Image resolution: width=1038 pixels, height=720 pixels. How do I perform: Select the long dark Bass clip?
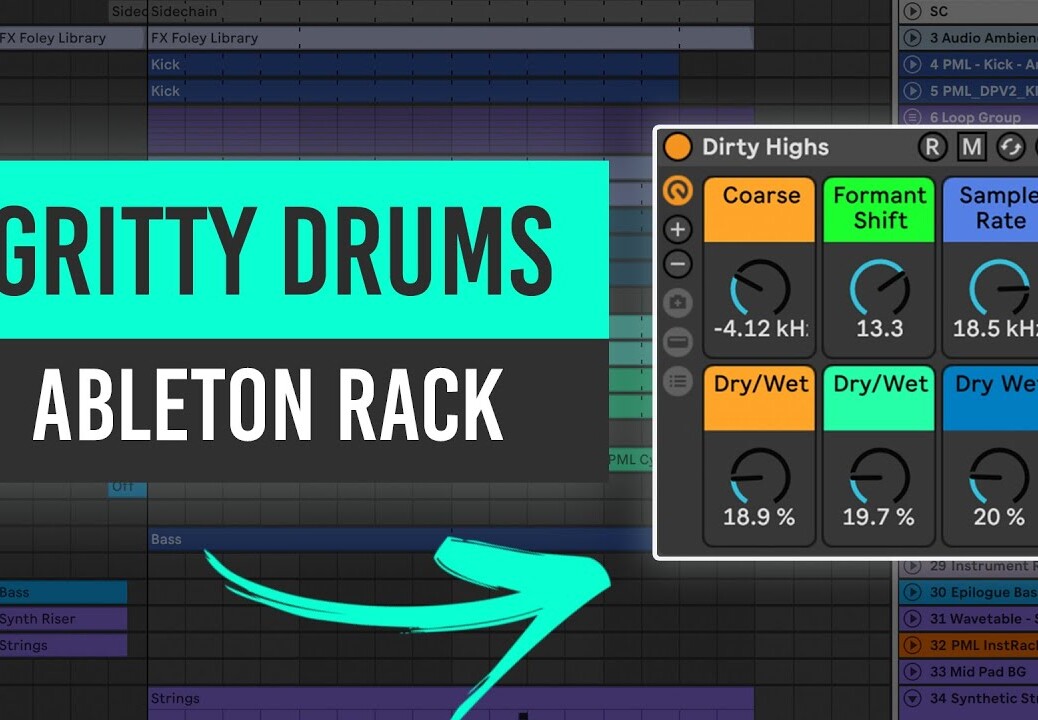click(400, 539)
